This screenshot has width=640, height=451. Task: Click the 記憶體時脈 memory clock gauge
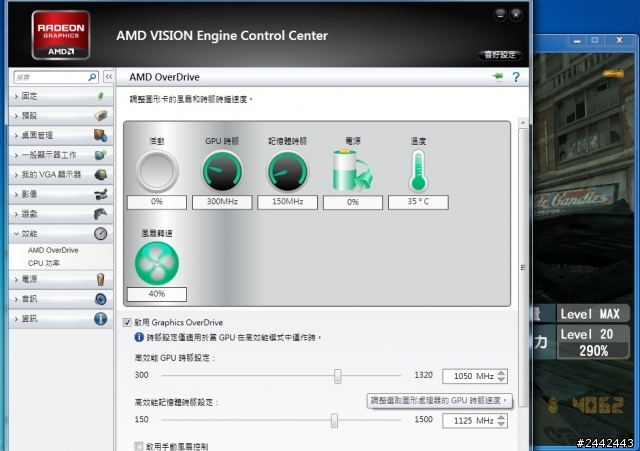[287, 171]
